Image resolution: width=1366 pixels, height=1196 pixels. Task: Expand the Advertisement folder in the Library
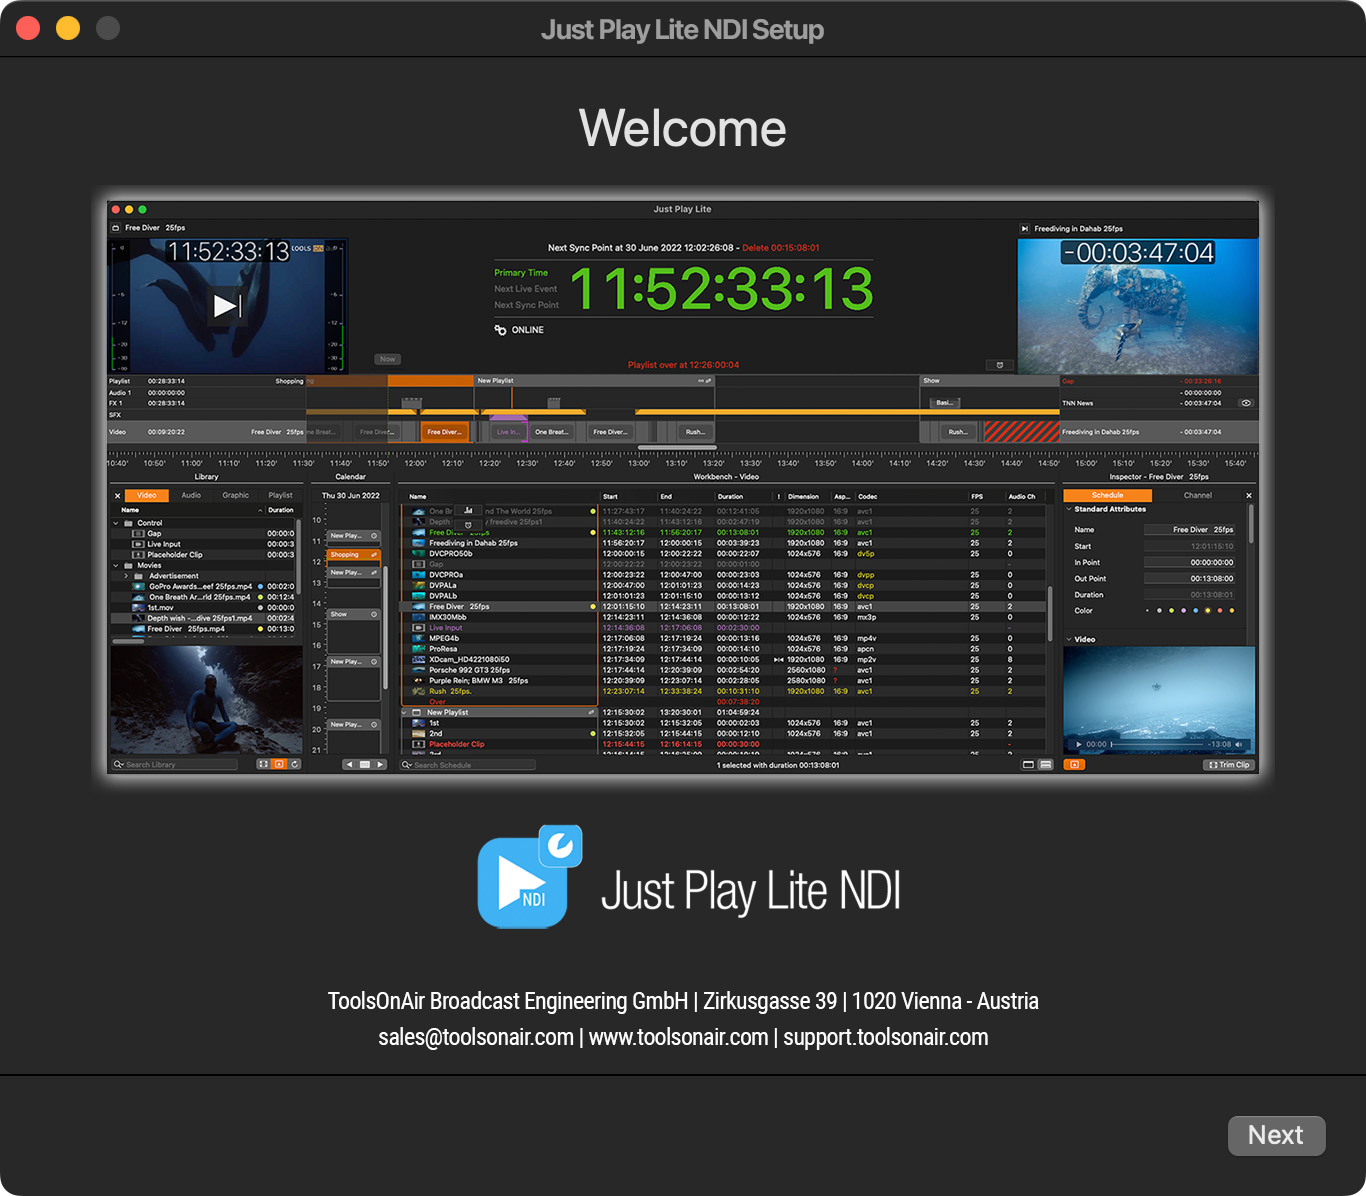click(x=126, y=576)
